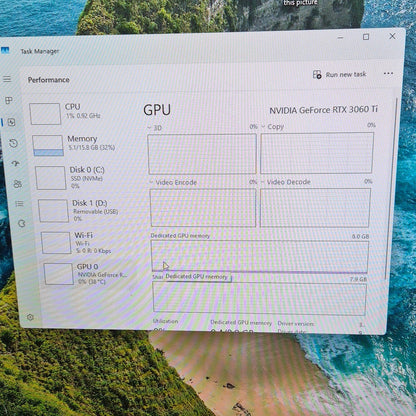The width and height of the screenshot is (416, 416).
Task: Open the Services page icon
Action: point(22,223)
